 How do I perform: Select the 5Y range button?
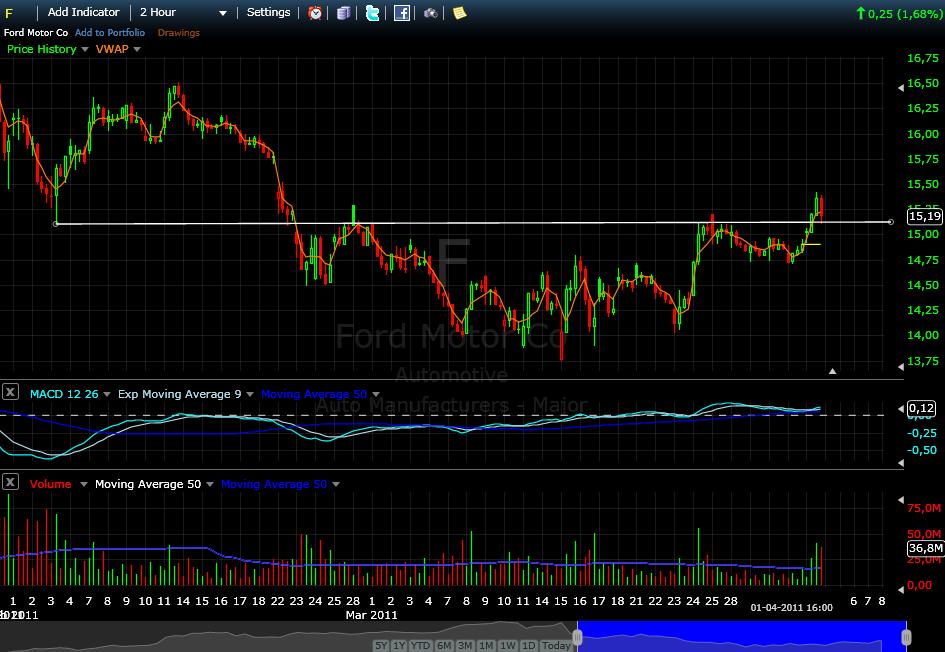click(x=381, y=645)
